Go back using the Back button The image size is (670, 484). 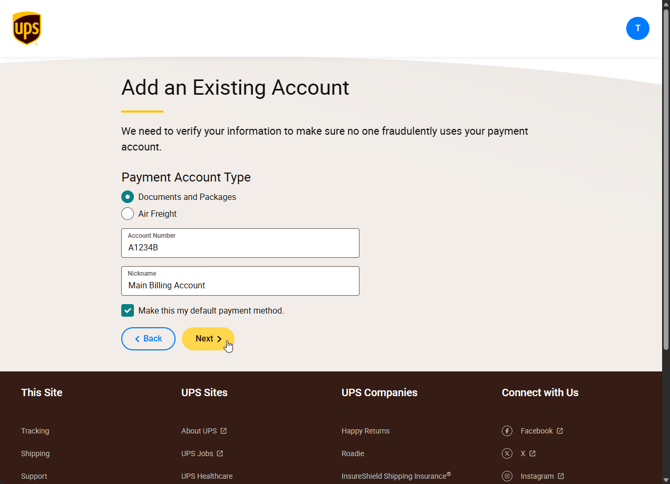point(148,339)
